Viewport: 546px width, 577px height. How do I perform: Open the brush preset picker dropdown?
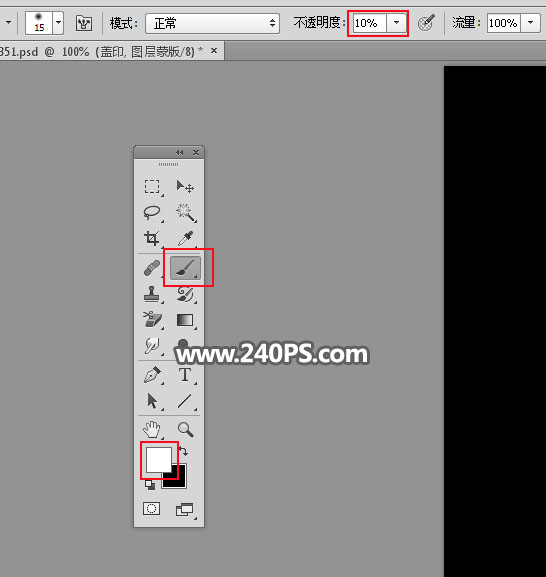tap(58, 23)
